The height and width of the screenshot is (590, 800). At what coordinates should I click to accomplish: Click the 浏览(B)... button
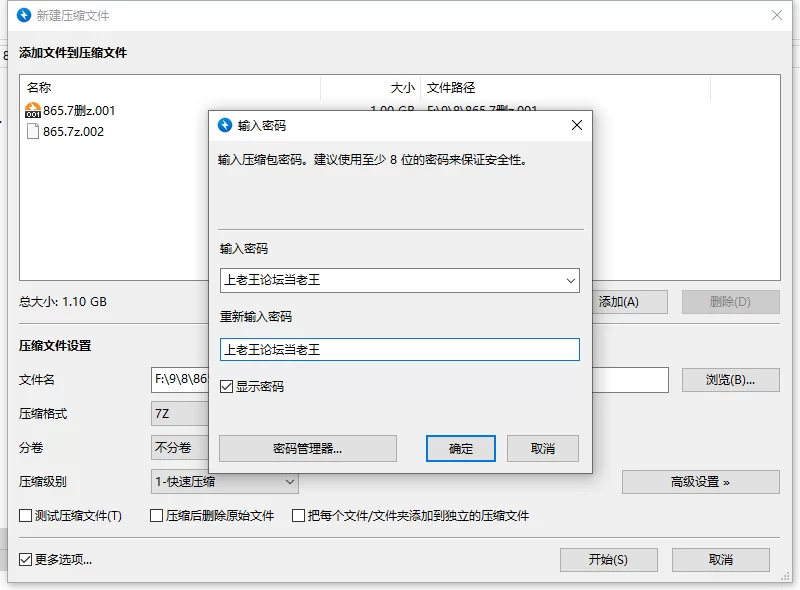point(731,380)
